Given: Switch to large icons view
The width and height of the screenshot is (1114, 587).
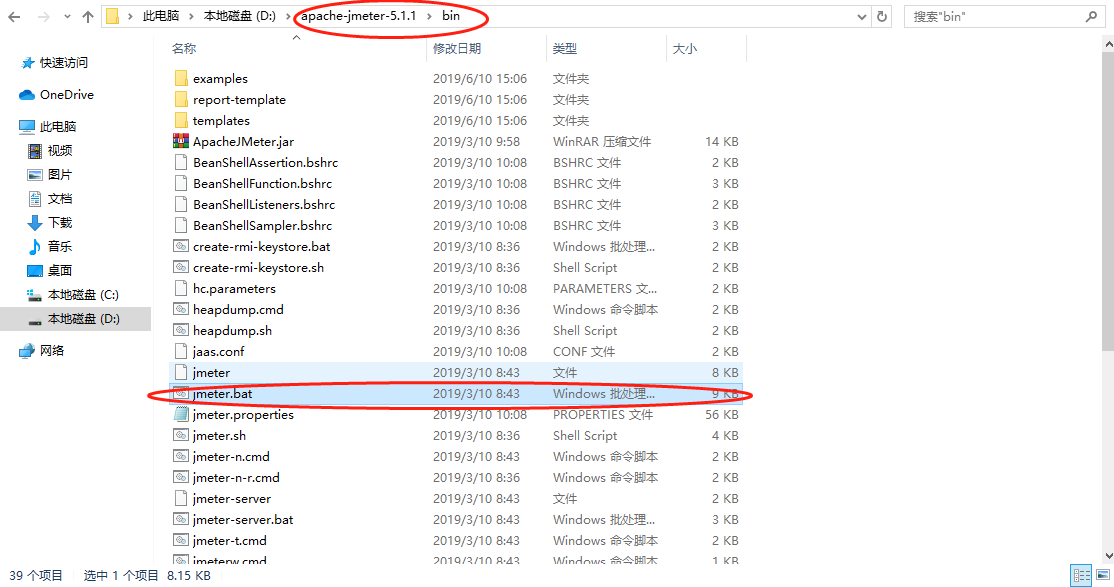Looking at the screenshot, I should [x=1103, y=575].
